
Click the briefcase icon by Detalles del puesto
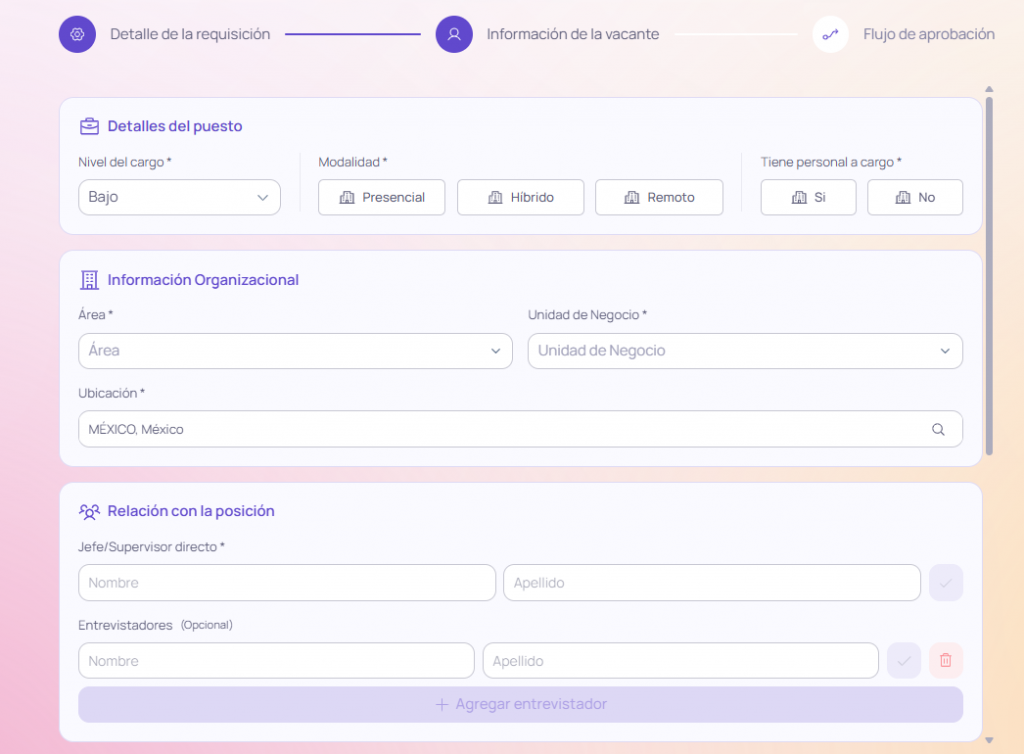click(89, 126)
